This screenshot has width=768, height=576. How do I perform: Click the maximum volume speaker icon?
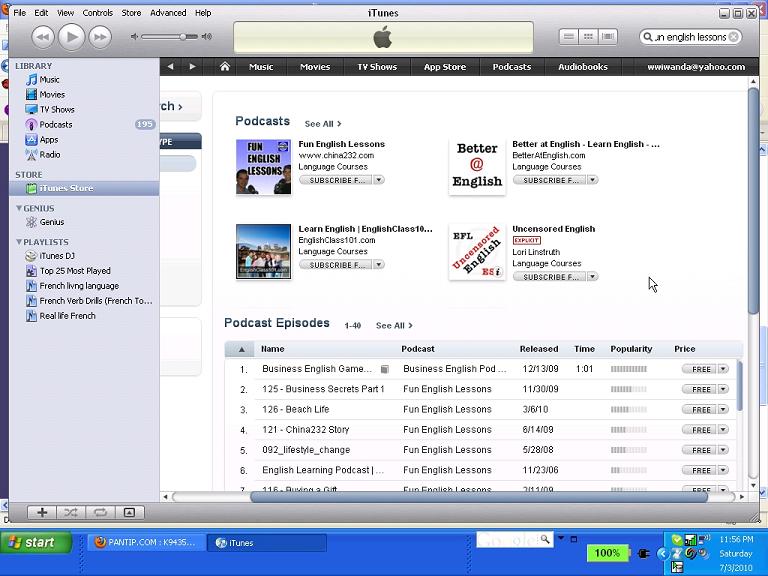tap(207, 37)
